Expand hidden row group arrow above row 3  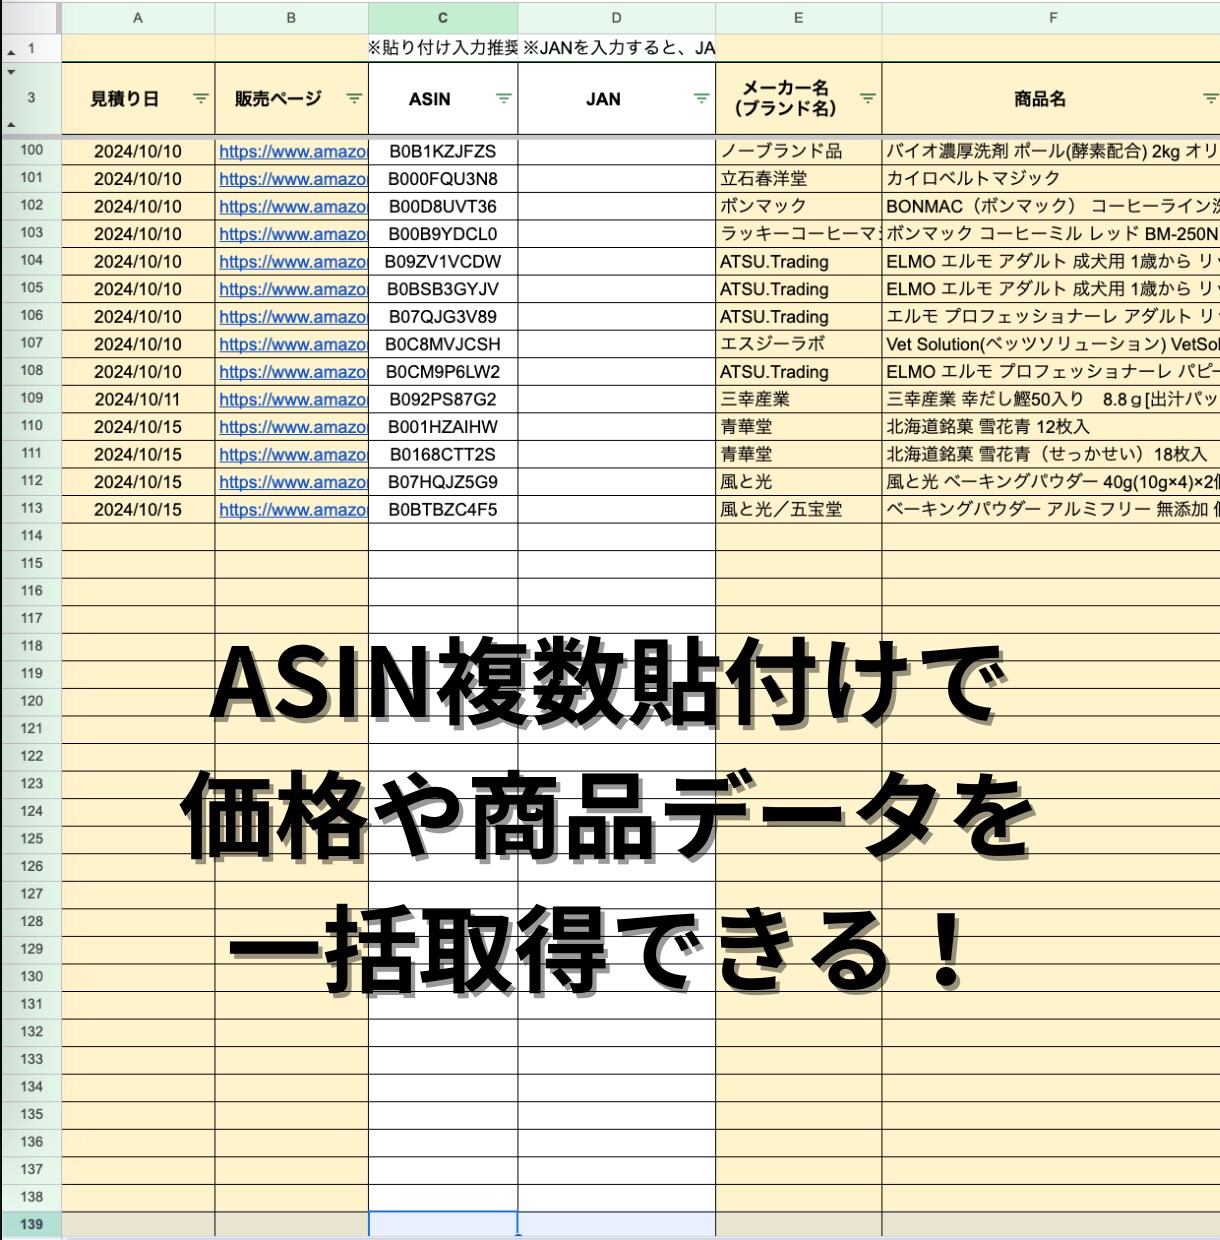(x=11, y=72)
